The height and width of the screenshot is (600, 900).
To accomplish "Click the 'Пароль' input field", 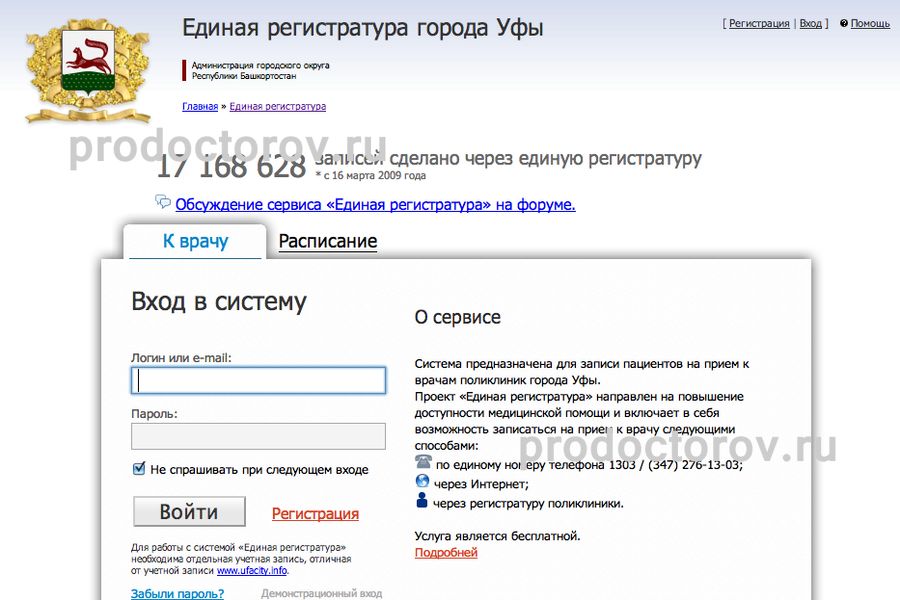I will coord(258,436).
